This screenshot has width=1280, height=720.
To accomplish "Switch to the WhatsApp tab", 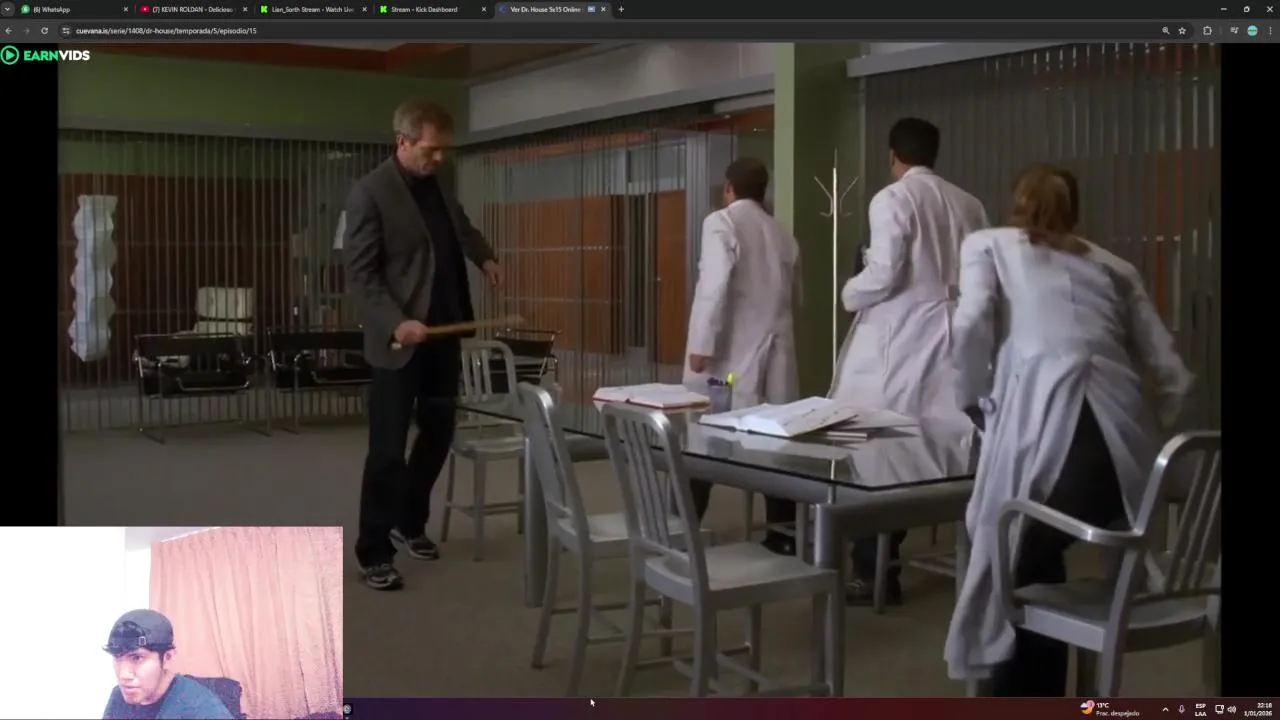I will [x=75, y=9].
